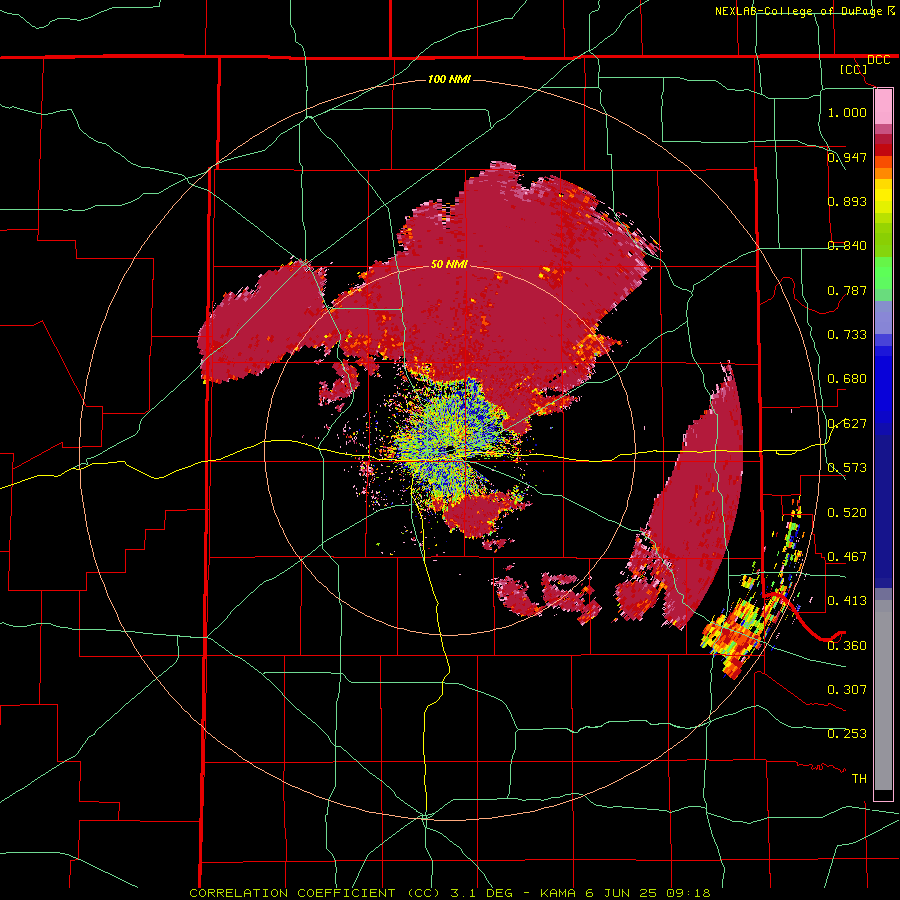Pick the light pink top color bar segment
The height and width of the screenshot is (900, 900).
click(x=883, y=107)
